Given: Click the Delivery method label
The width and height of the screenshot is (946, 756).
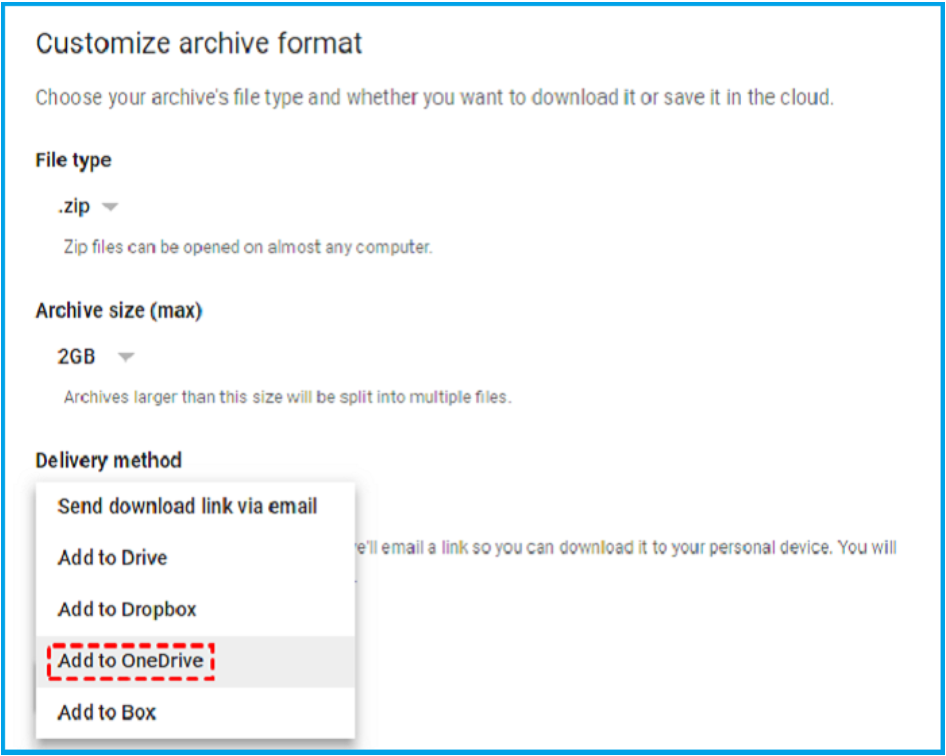Looking at the screenshot, I should click(x=109, y=460).
